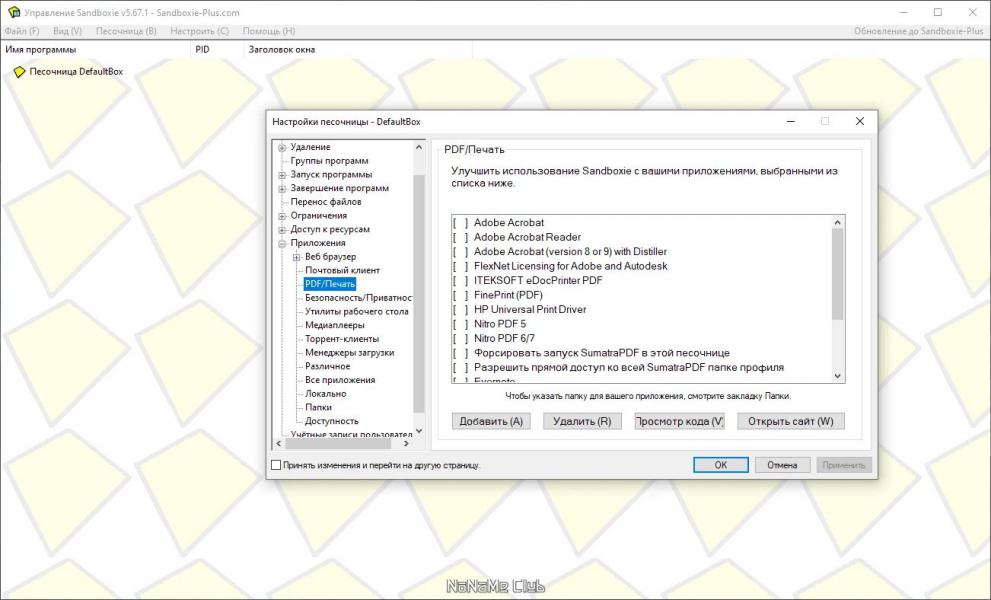This screenshot has height=600, width=991.
Task: Select the yellow DefaultBox sandbox icon
Action: (20, 72)
